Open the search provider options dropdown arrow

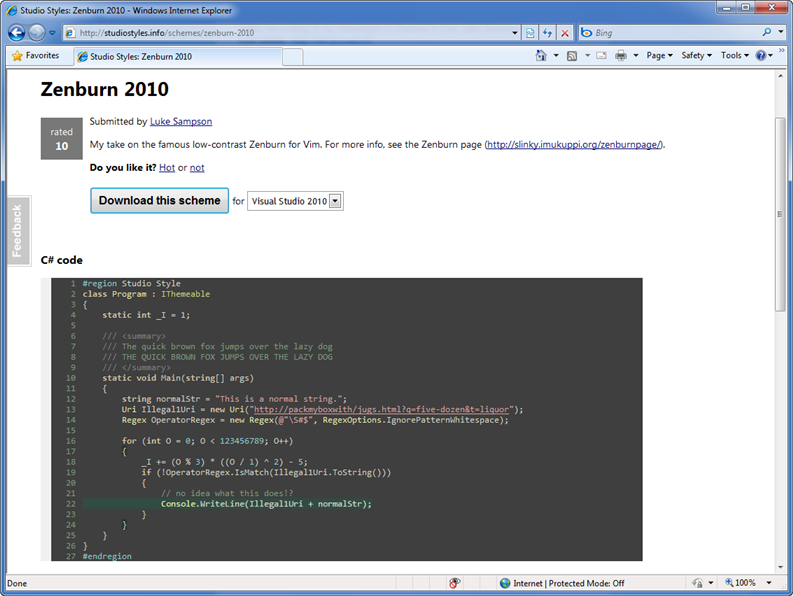[781, 32]
